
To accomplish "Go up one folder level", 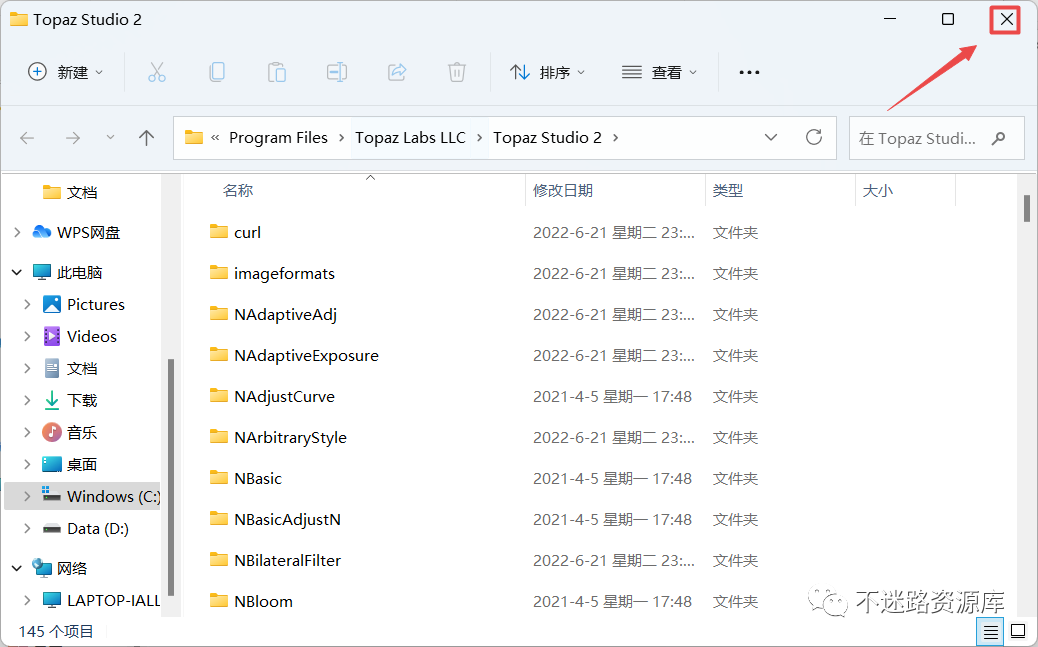I will click(146, 138).
